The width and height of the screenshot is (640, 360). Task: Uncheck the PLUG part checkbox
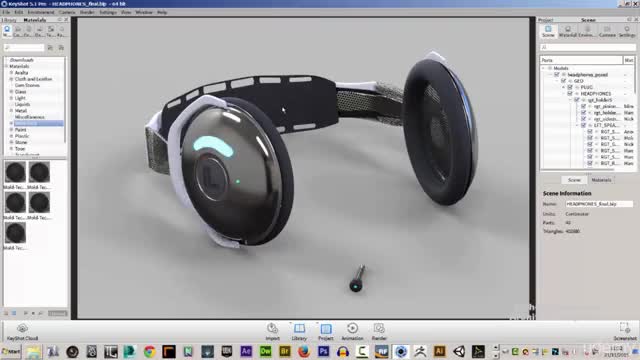pyautogui.click(x=570, y=87)
